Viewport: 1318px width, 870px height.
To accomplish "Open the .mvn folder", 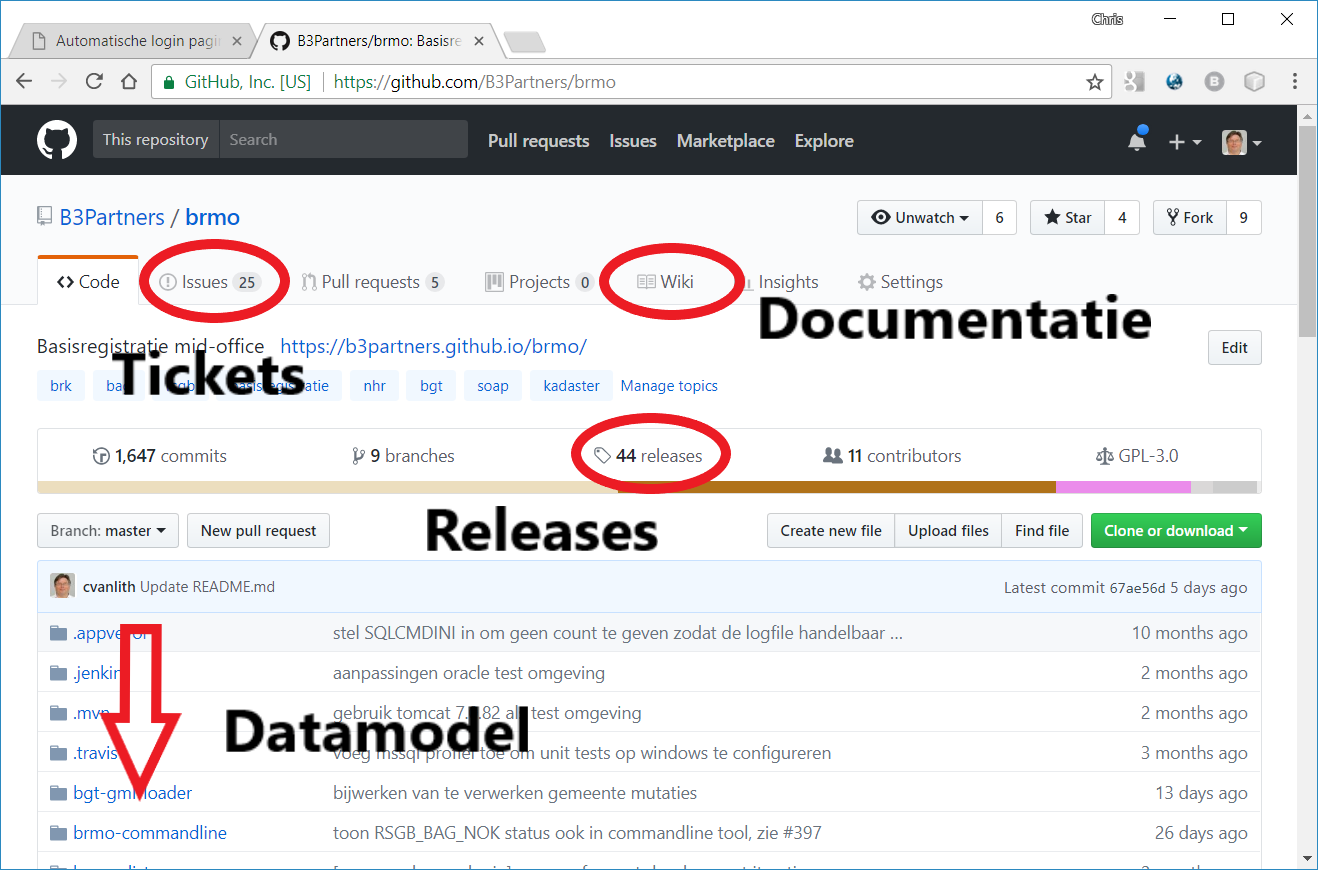I will pyautogui.click(x=91, y=713).
